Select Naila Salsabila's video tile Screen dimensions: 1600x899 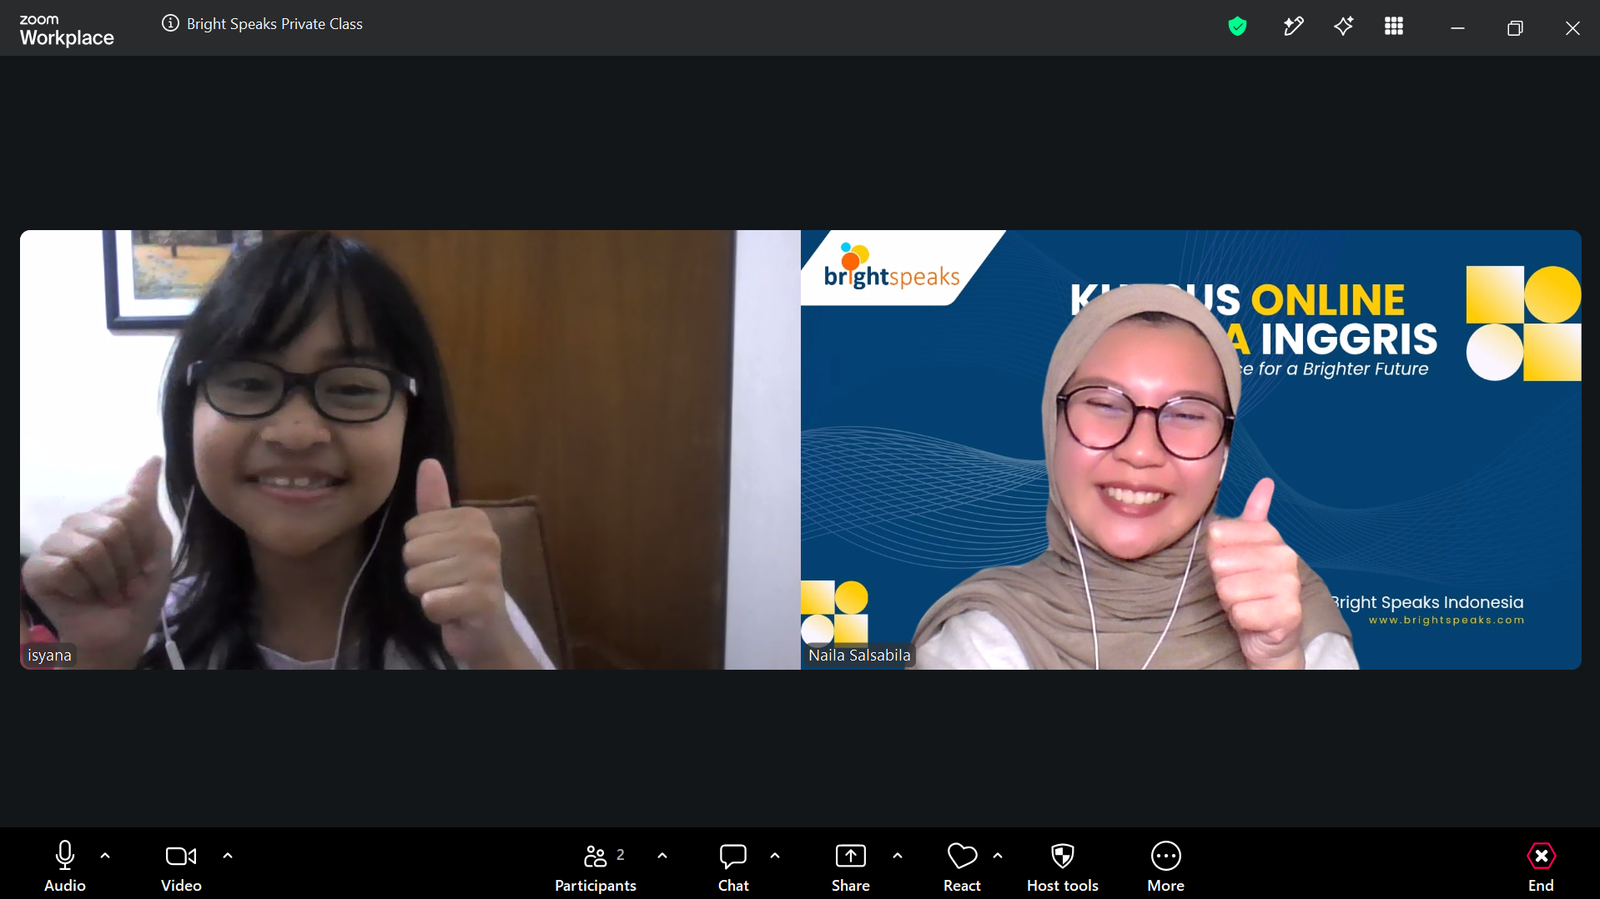1191,450
